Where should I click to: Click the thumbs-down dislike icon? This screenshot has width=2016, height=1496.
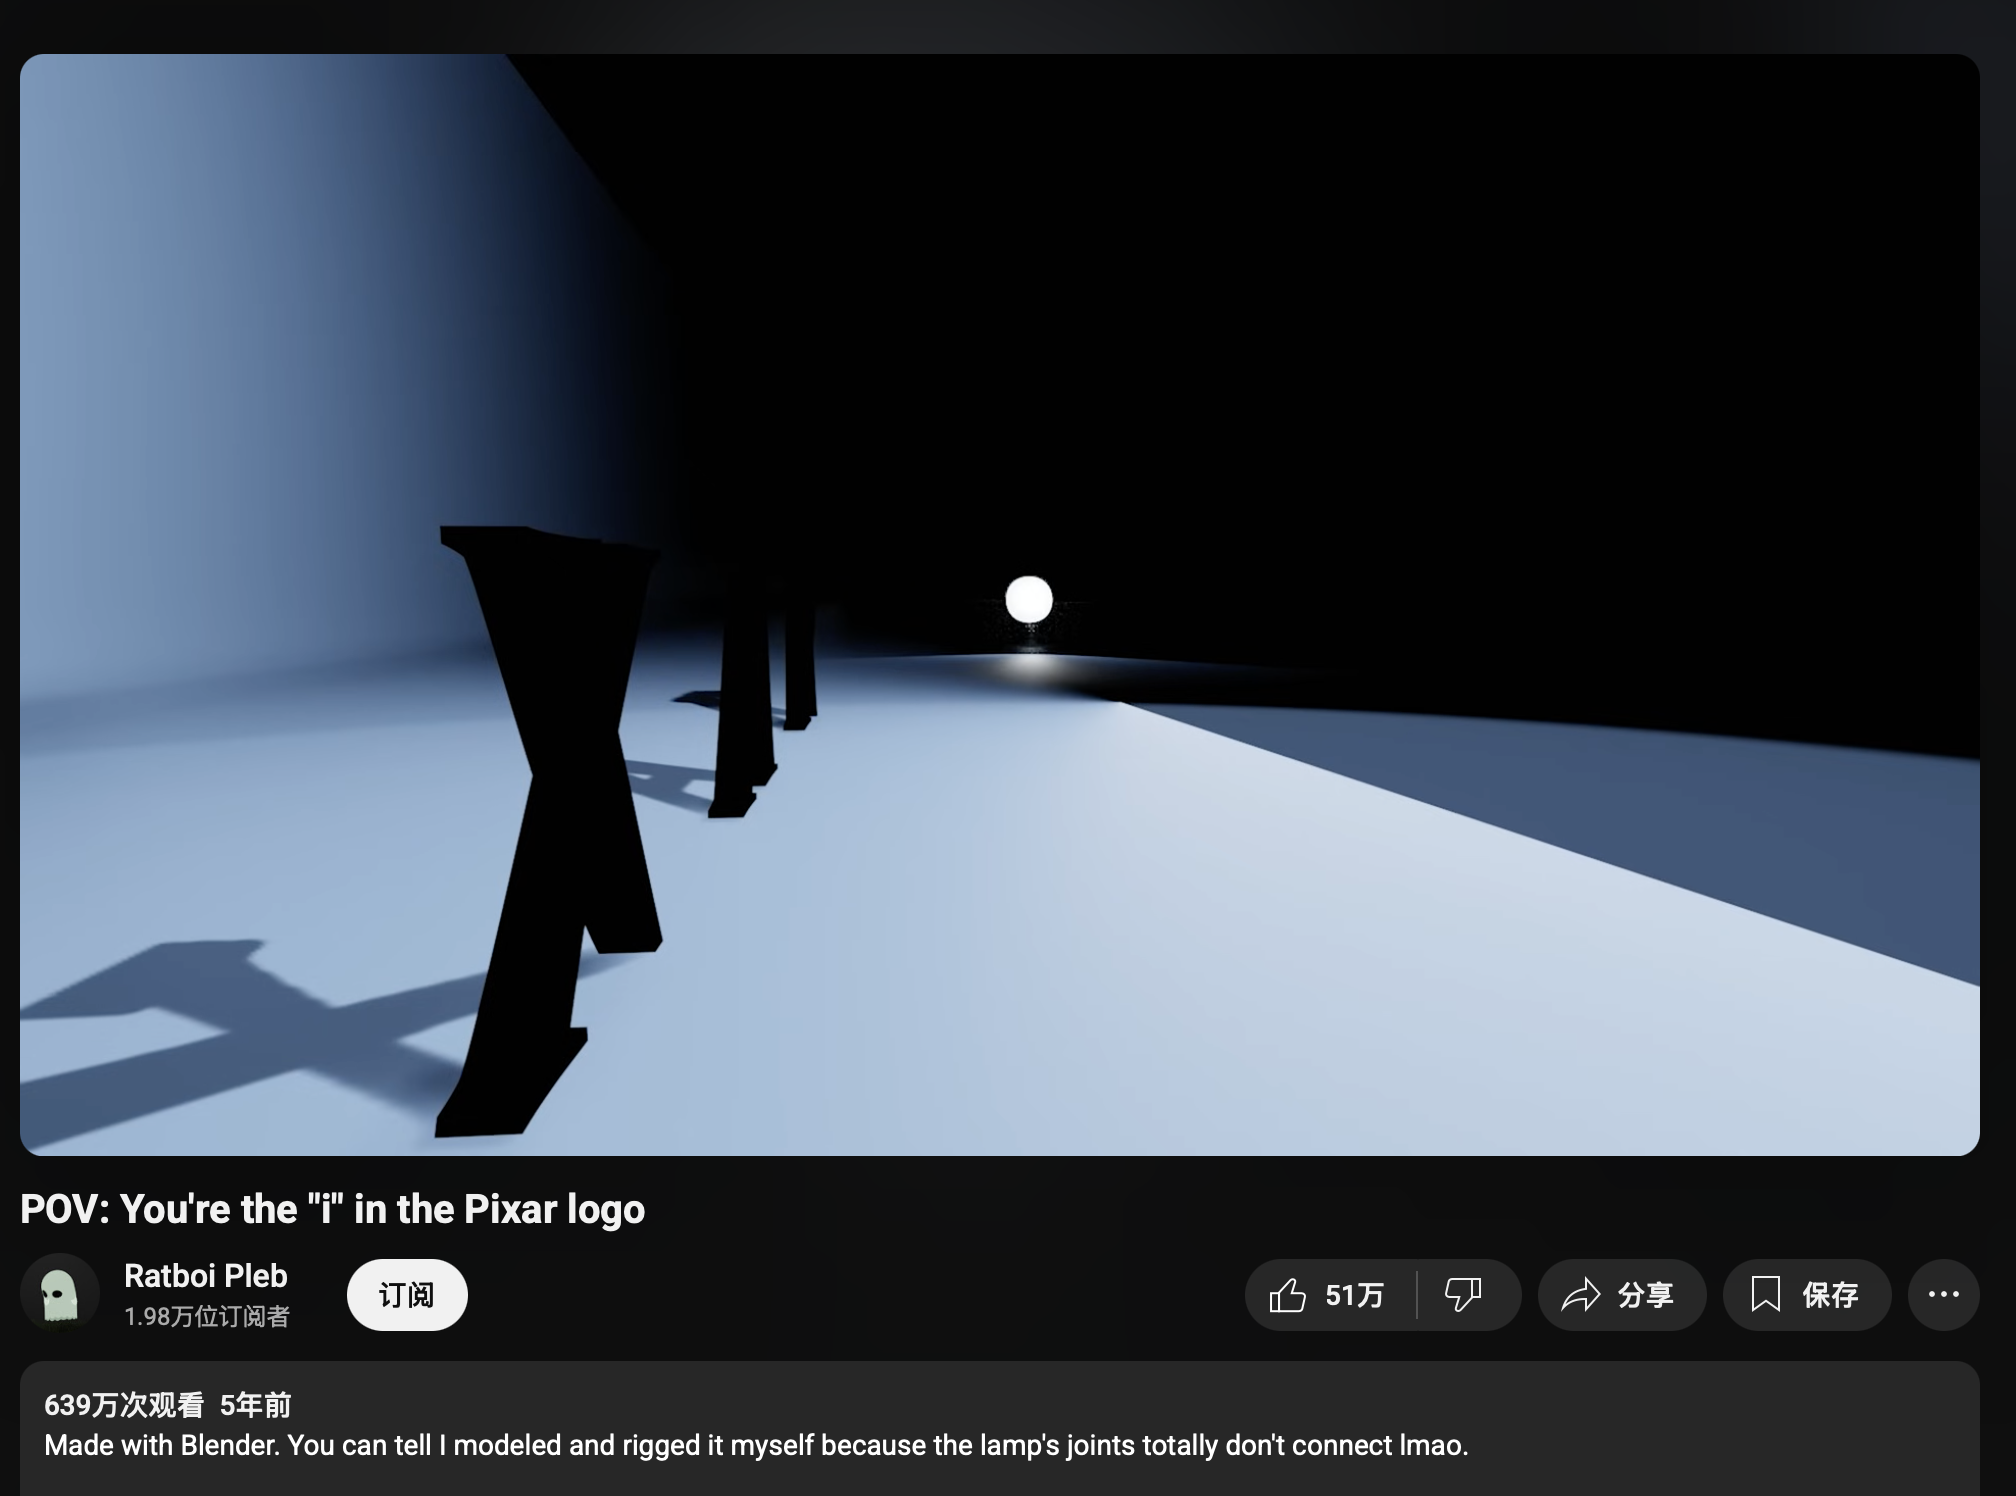pos(1463,1295)
